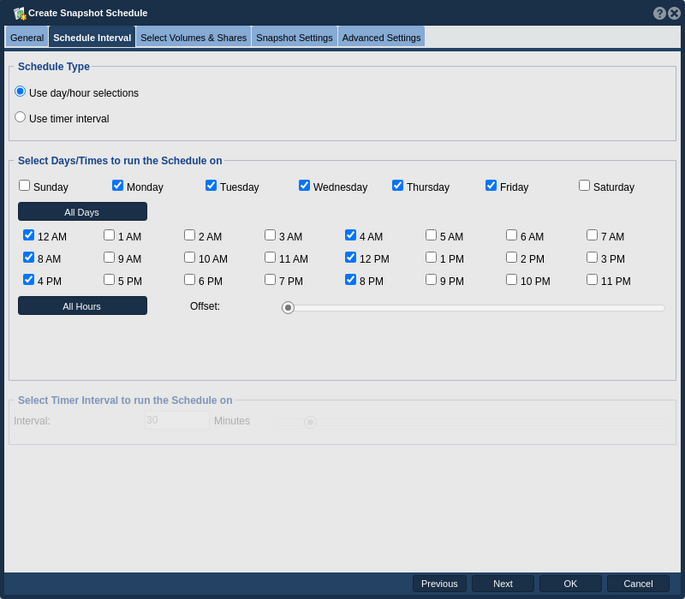Tick the 7 PM hour box
Viewport: 685px width, 599px height.
point(270,280)
